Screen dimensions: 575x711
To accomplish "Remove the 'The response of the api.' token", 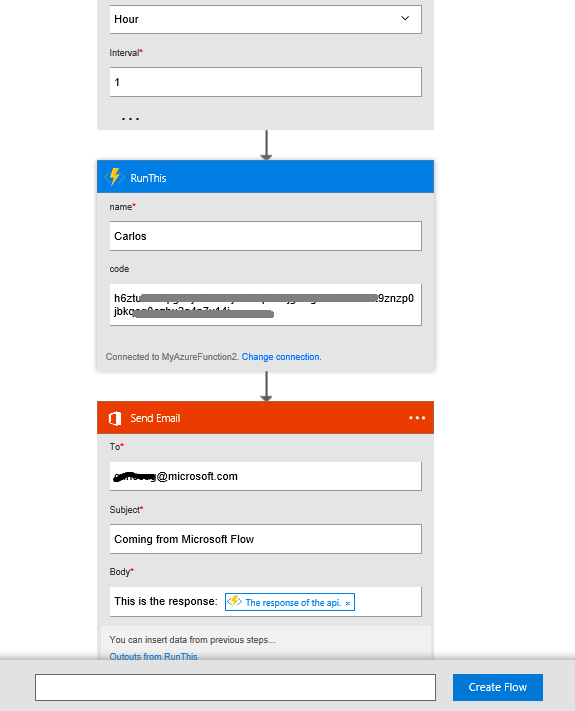I will pos(347,603).
